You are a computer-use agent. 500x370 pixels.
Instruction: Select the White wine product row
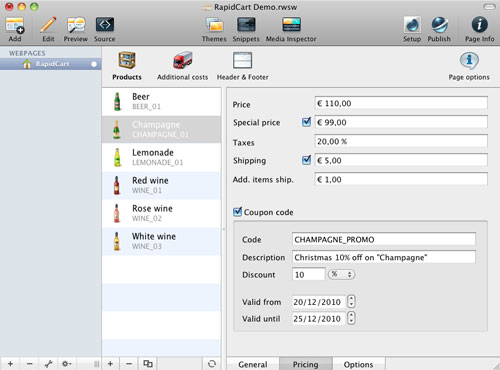[x=161, y=242]
